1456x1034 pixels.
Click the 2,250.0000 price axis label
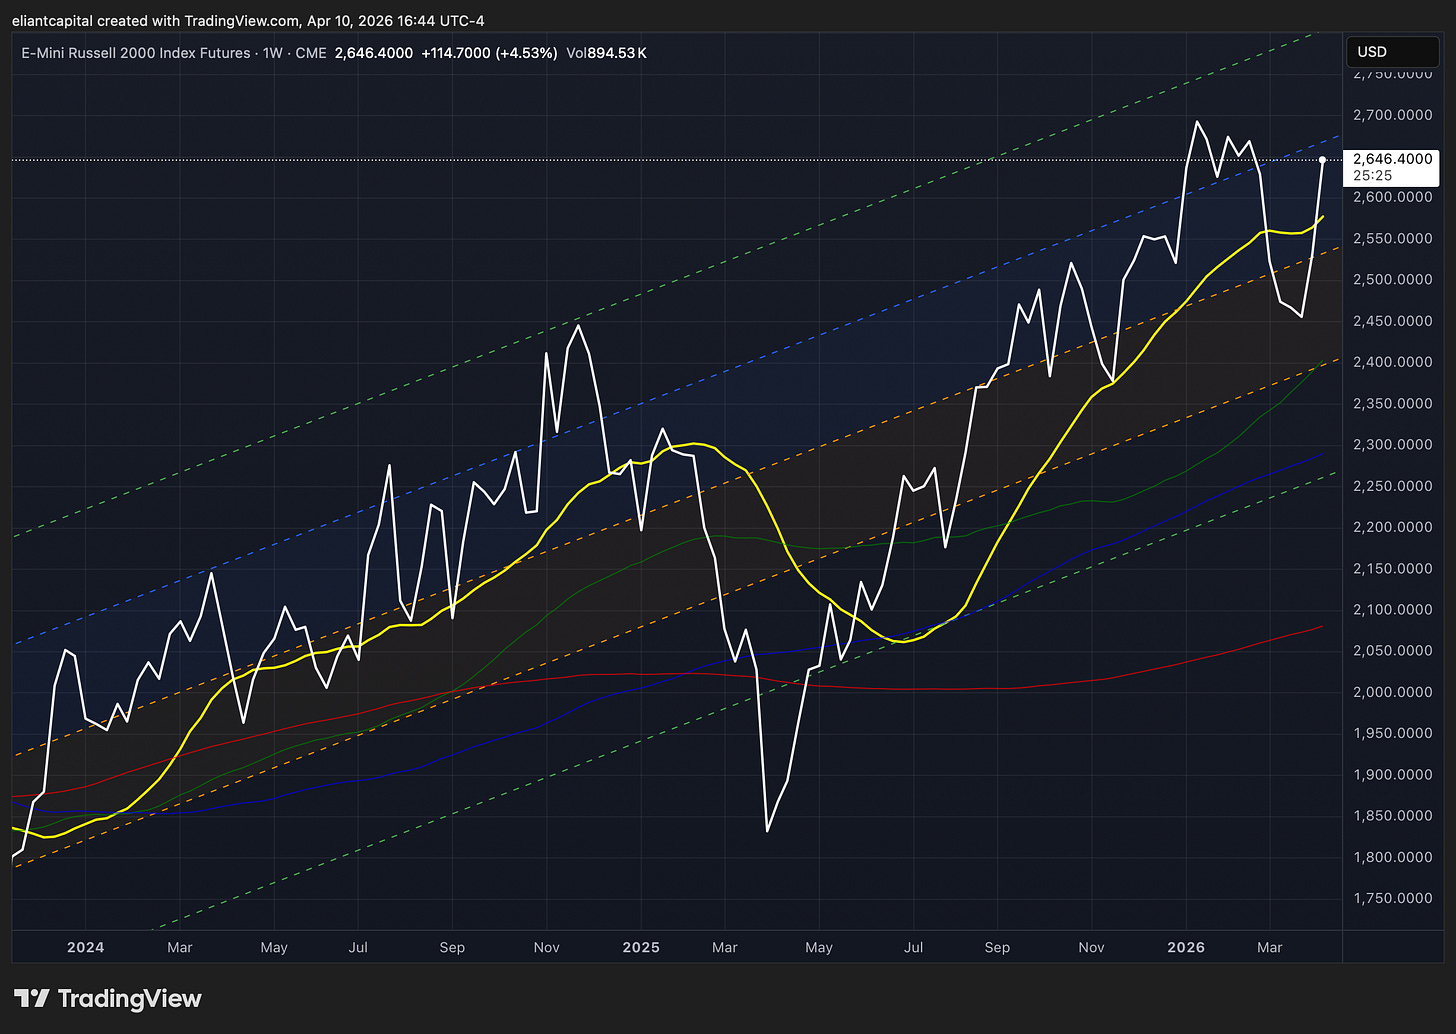point(1391,486)
